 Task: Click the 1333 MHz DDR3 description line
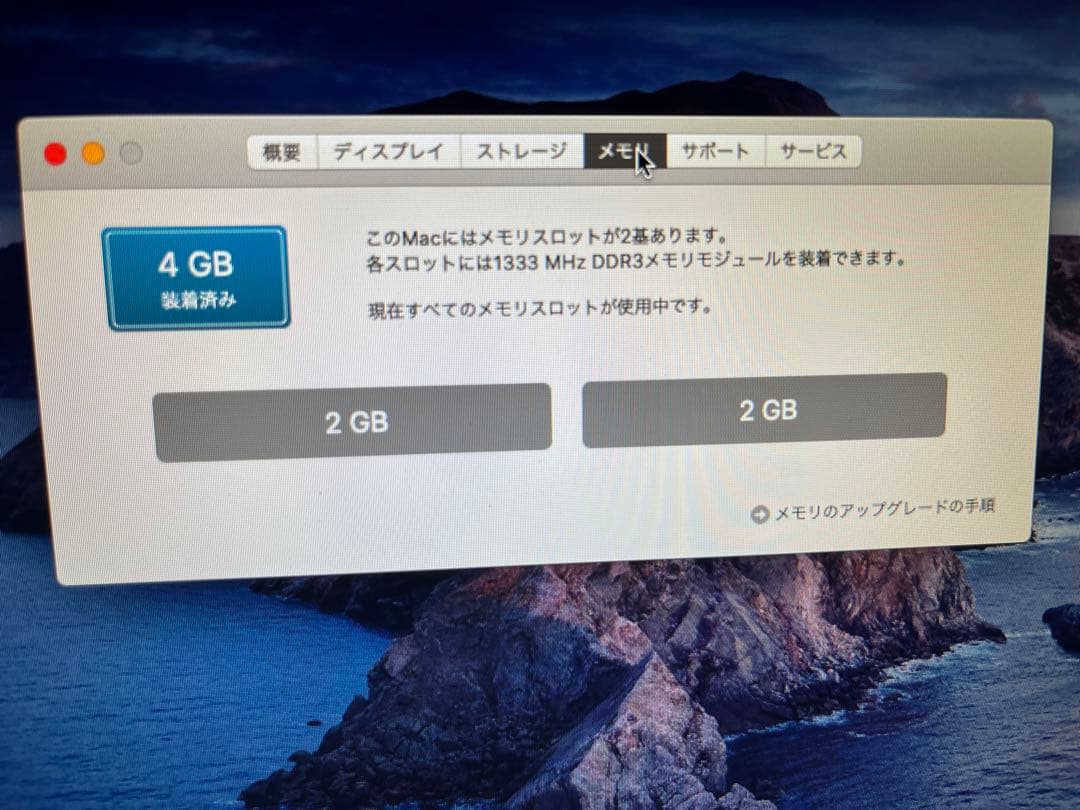[635, 261]
